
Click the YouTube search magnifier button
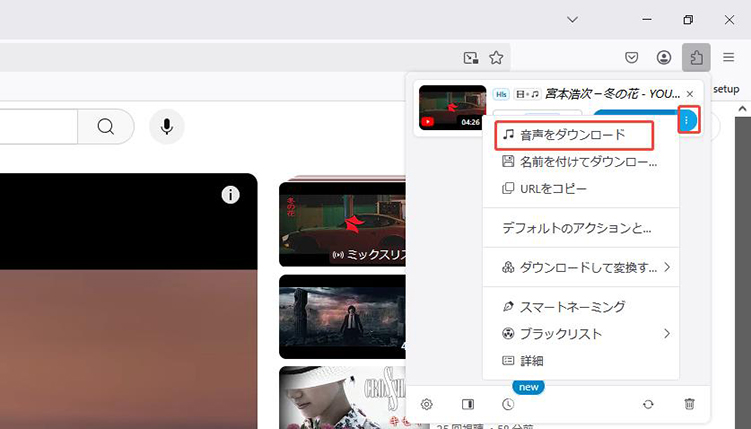pos(106,126)
